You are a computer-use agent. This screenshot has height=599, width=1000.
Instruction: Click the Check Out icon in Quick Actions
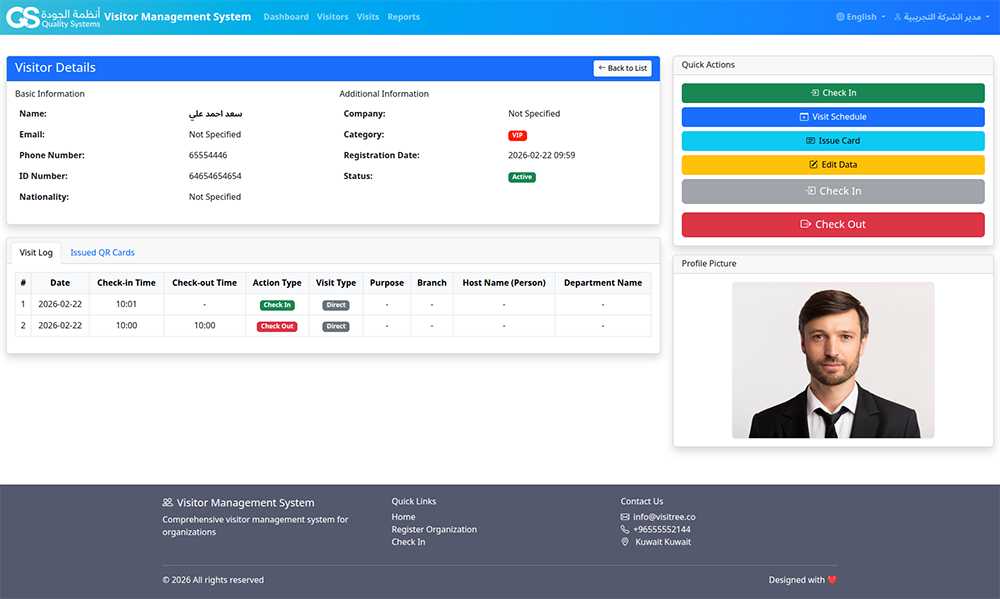tap(808, 224)
